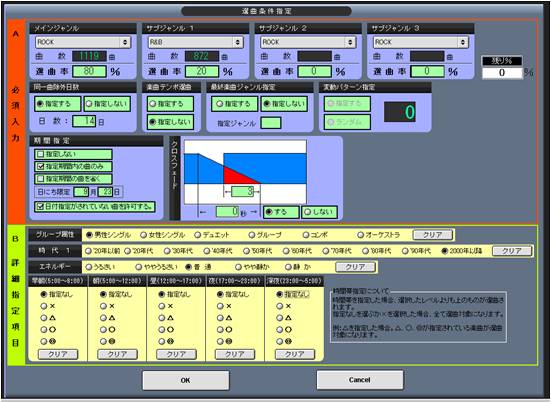Select the 2000年以降 era option
Image resolution: width=551 pixels, height=403 pixels.
(462, 251)
